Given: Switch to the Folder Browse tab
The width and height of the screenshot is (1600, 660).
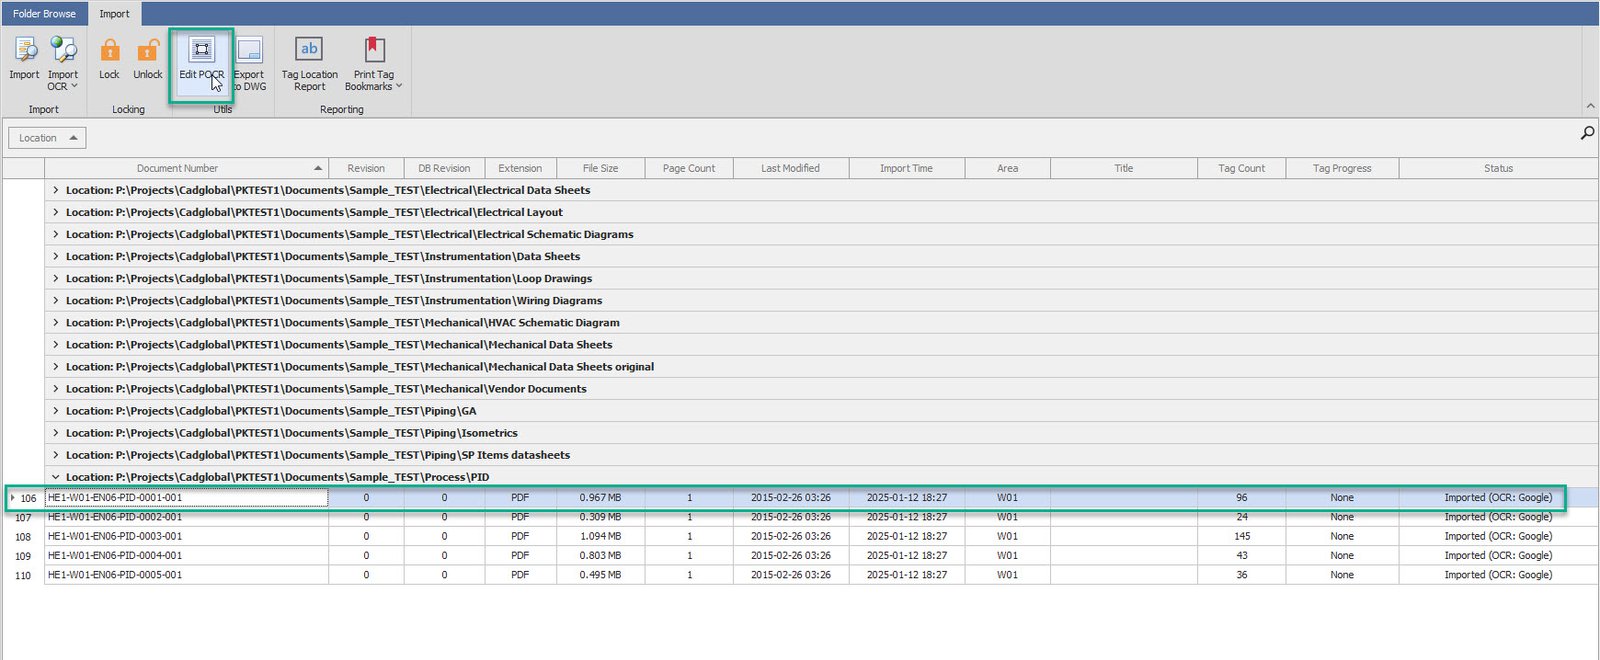Looking at the screenshot, I should point(44,14).
